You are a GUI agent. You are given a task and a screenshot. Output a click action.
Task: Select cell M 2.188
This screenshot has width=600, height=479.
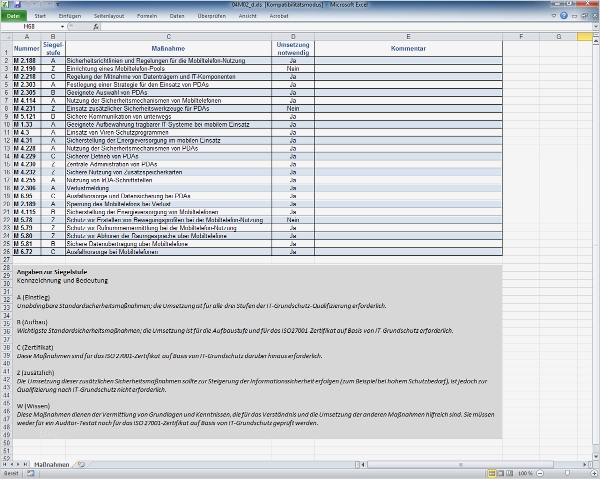pos(26,60)
